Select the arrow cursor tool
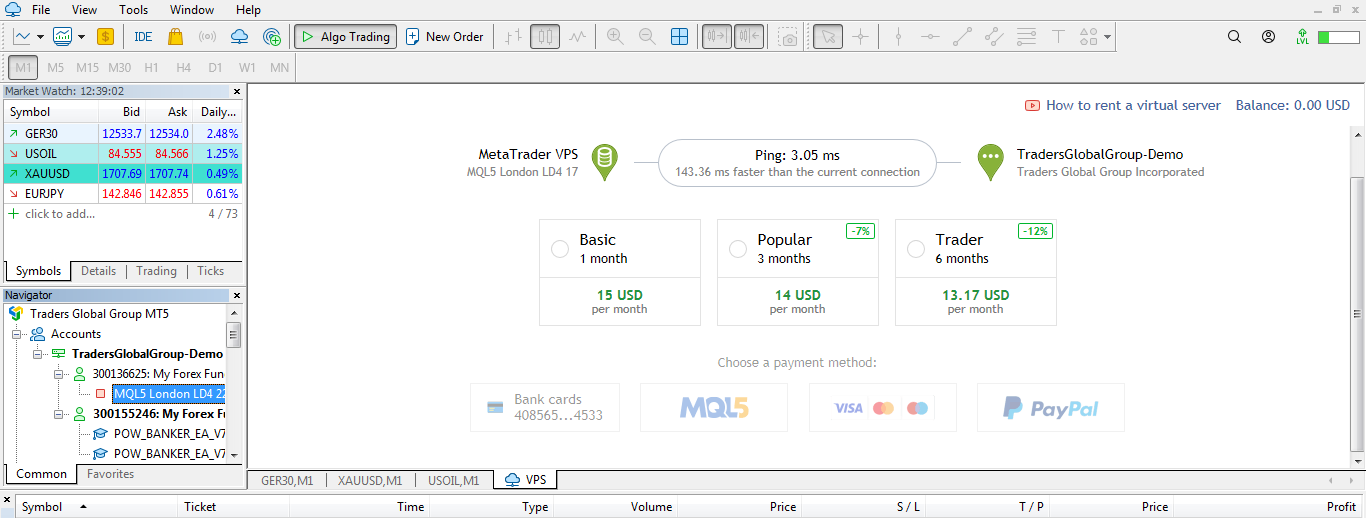The width and height of the screenshot is (1366, 518). coord(828,37)
